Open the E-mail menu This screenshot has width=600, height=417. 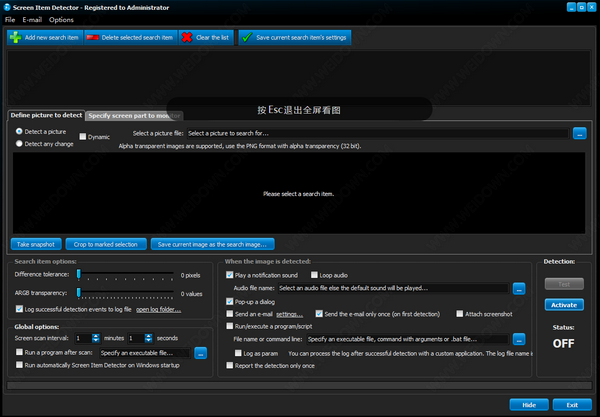tap(32, 20)
